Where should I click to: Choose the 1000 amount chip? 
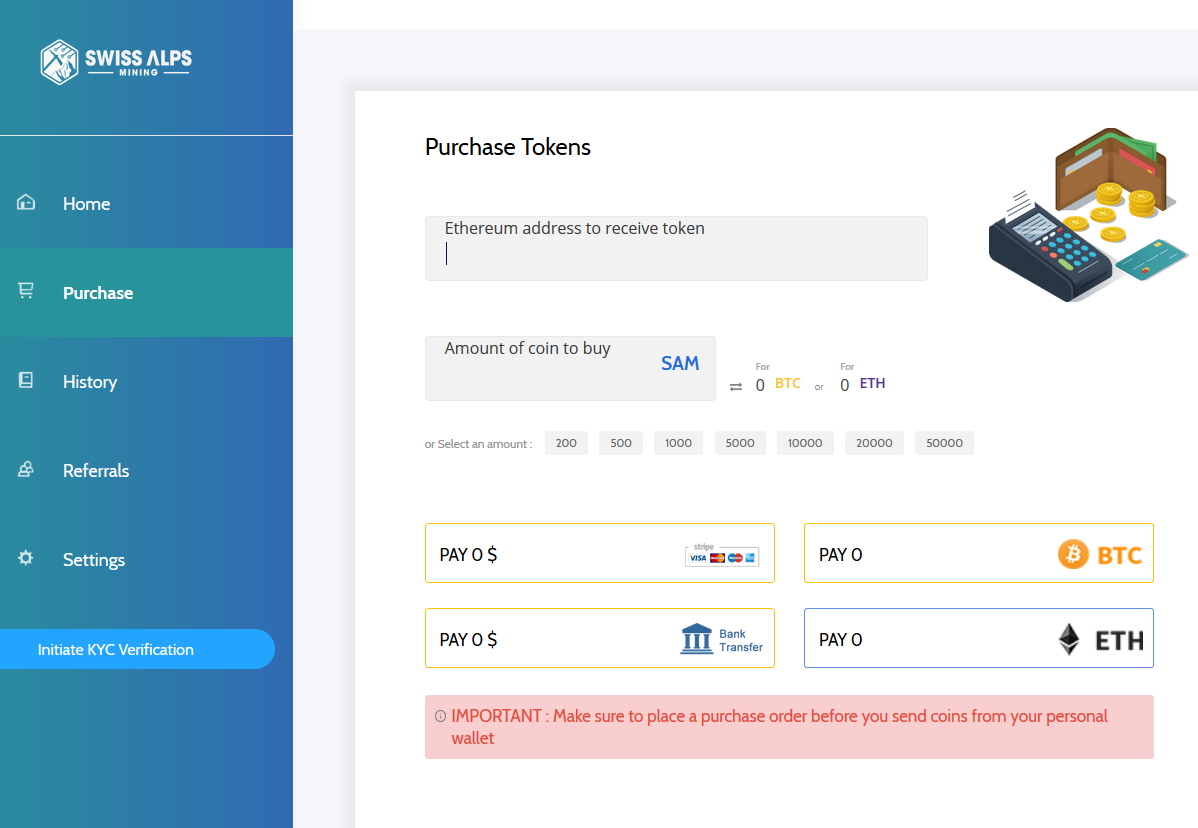pos(678,443)
